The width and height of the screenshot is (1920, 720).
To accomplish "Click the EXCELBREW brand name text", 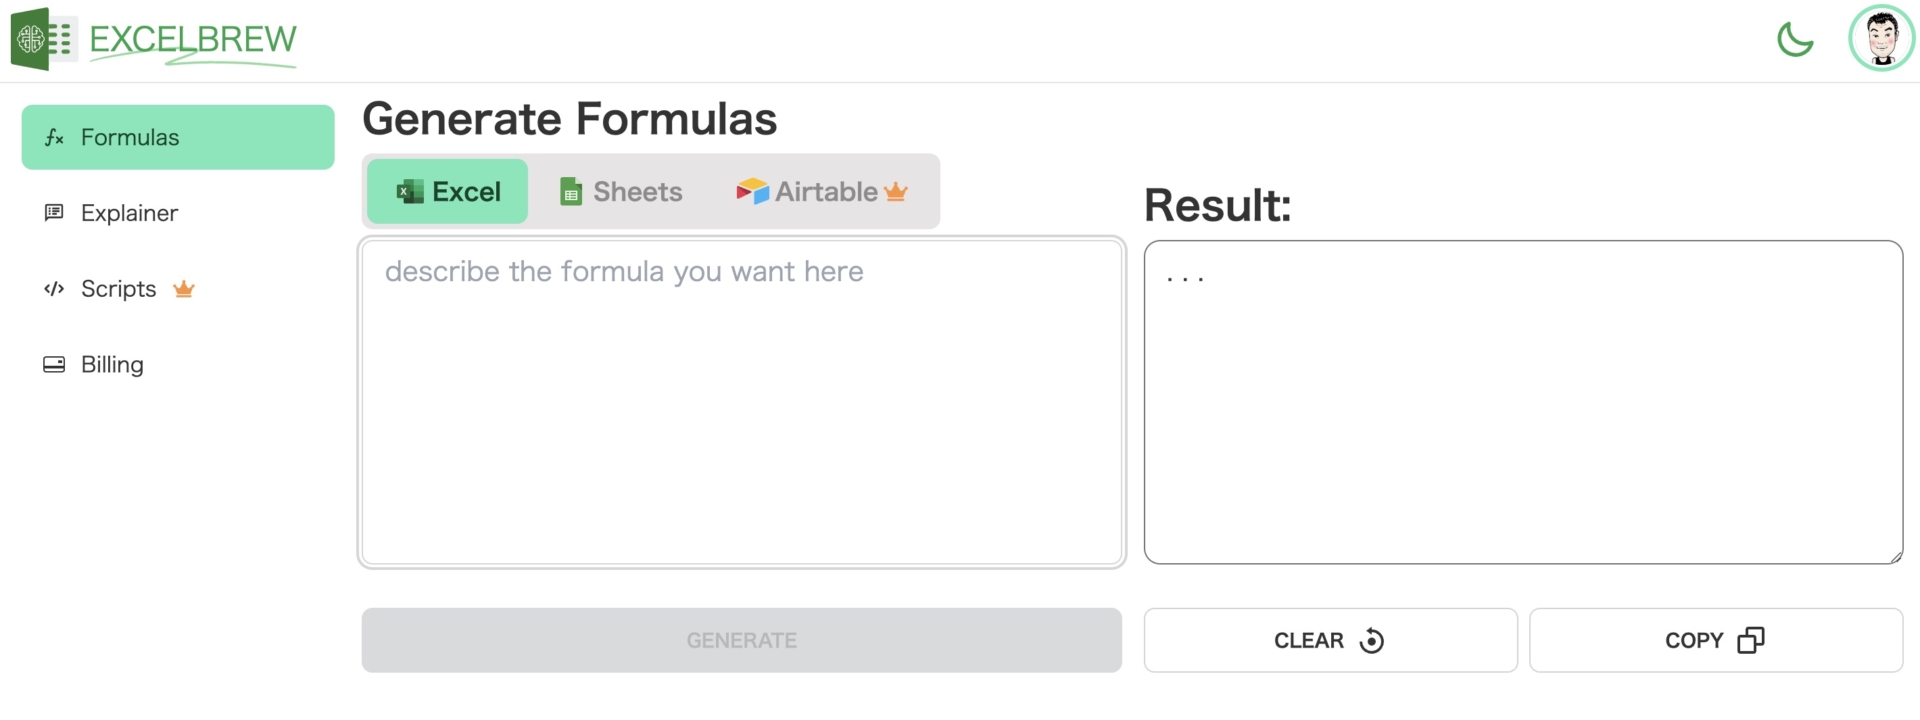I will (x=193, y=39).
